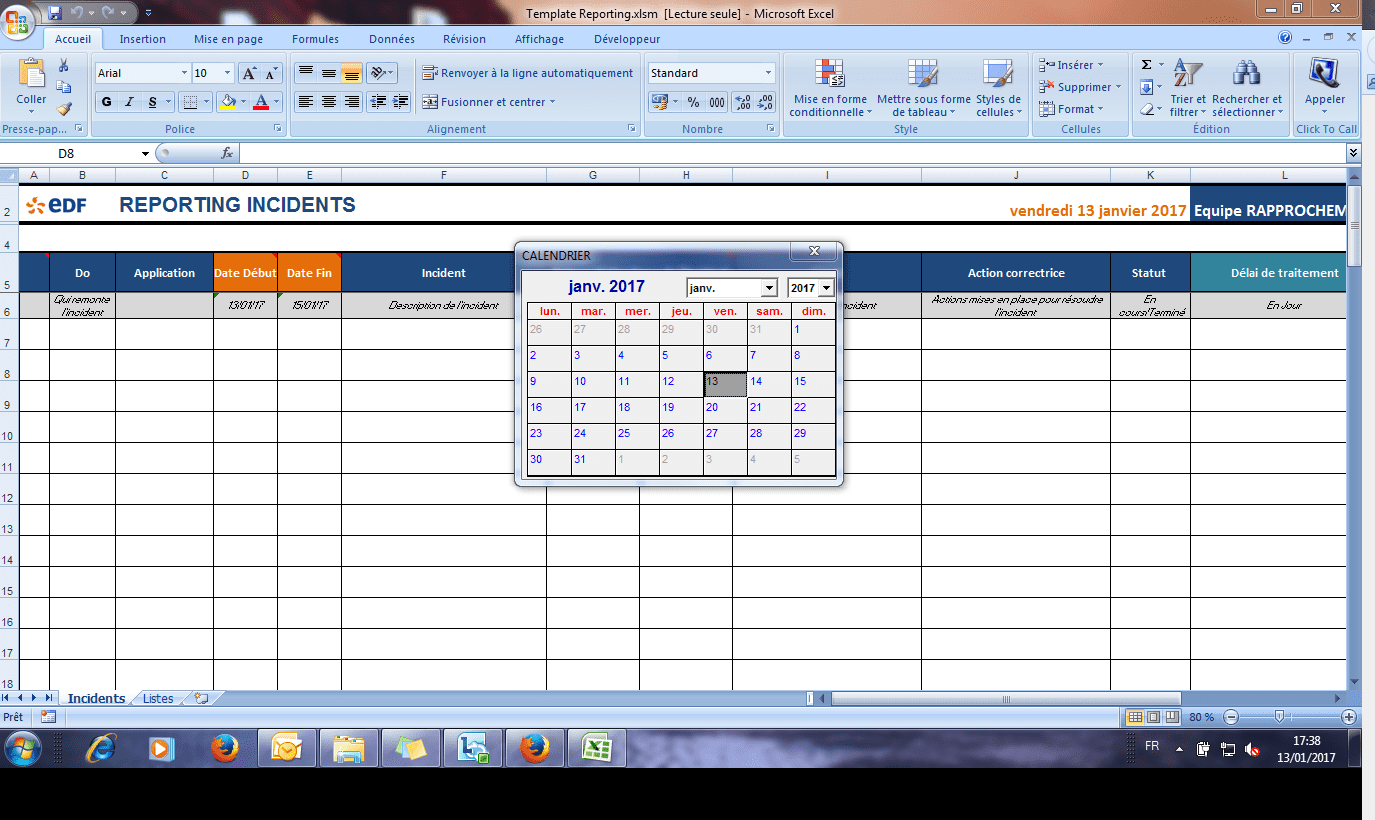Image resolution: width=1375 pixels, height=820 pixels.
Task: Increase font size with the large A
Action: point(249,73)
